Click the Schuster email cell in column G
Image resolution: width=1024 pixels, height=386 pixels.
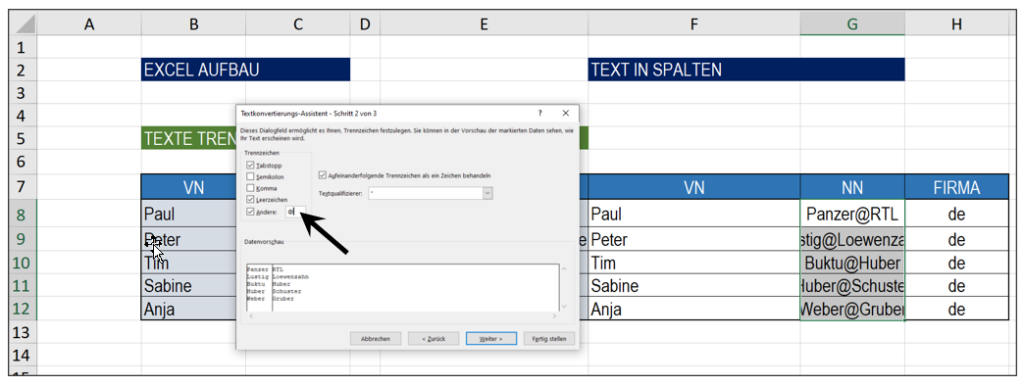pyautogui.click(x=852, y=286)
